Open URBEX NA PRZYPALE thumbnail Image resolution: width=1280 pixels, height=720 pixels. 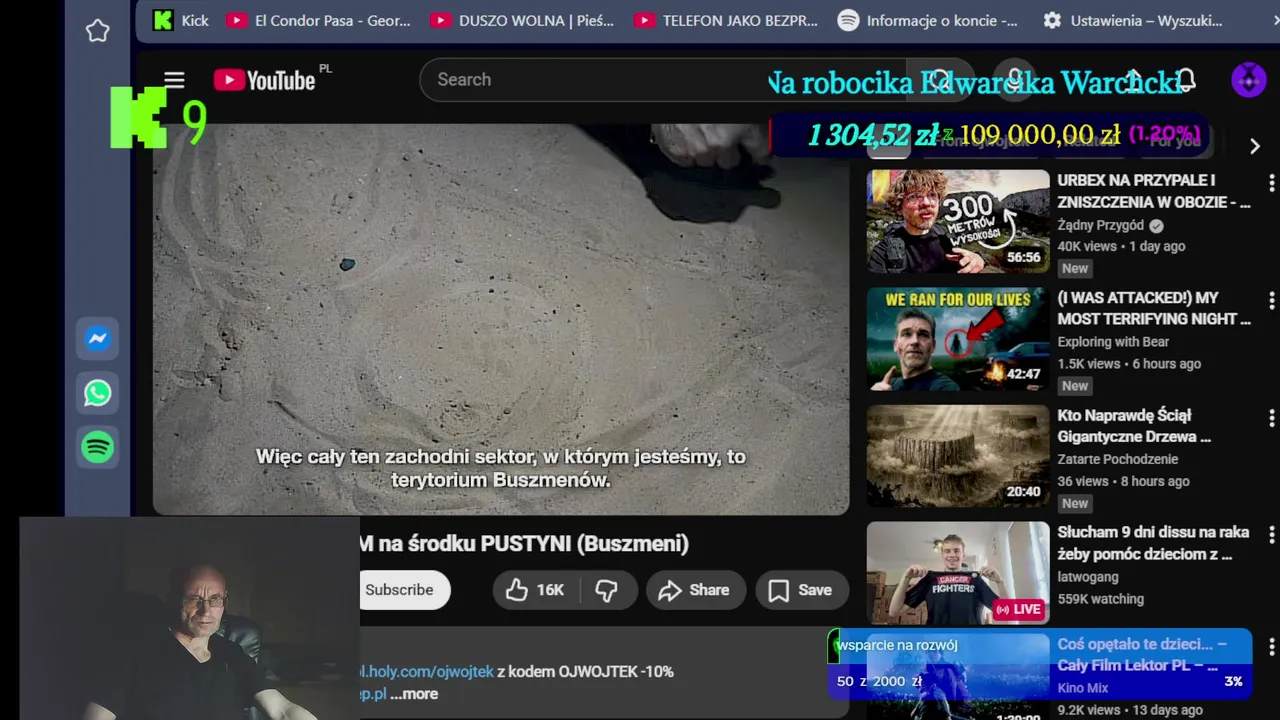(x=958, y=221)
